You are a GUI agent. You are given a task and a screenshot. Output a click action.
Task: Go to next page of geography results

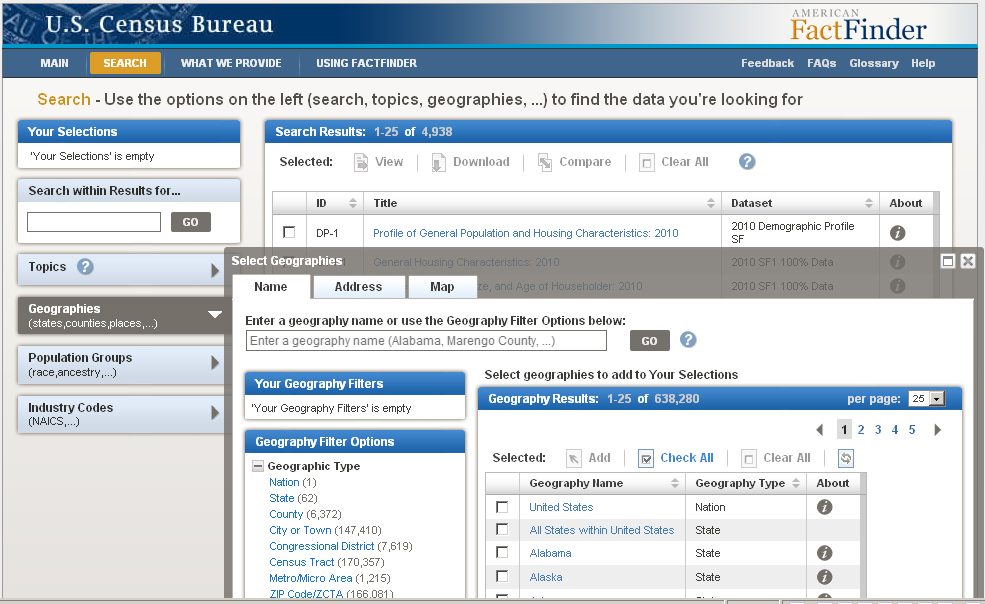click(937, 430)
